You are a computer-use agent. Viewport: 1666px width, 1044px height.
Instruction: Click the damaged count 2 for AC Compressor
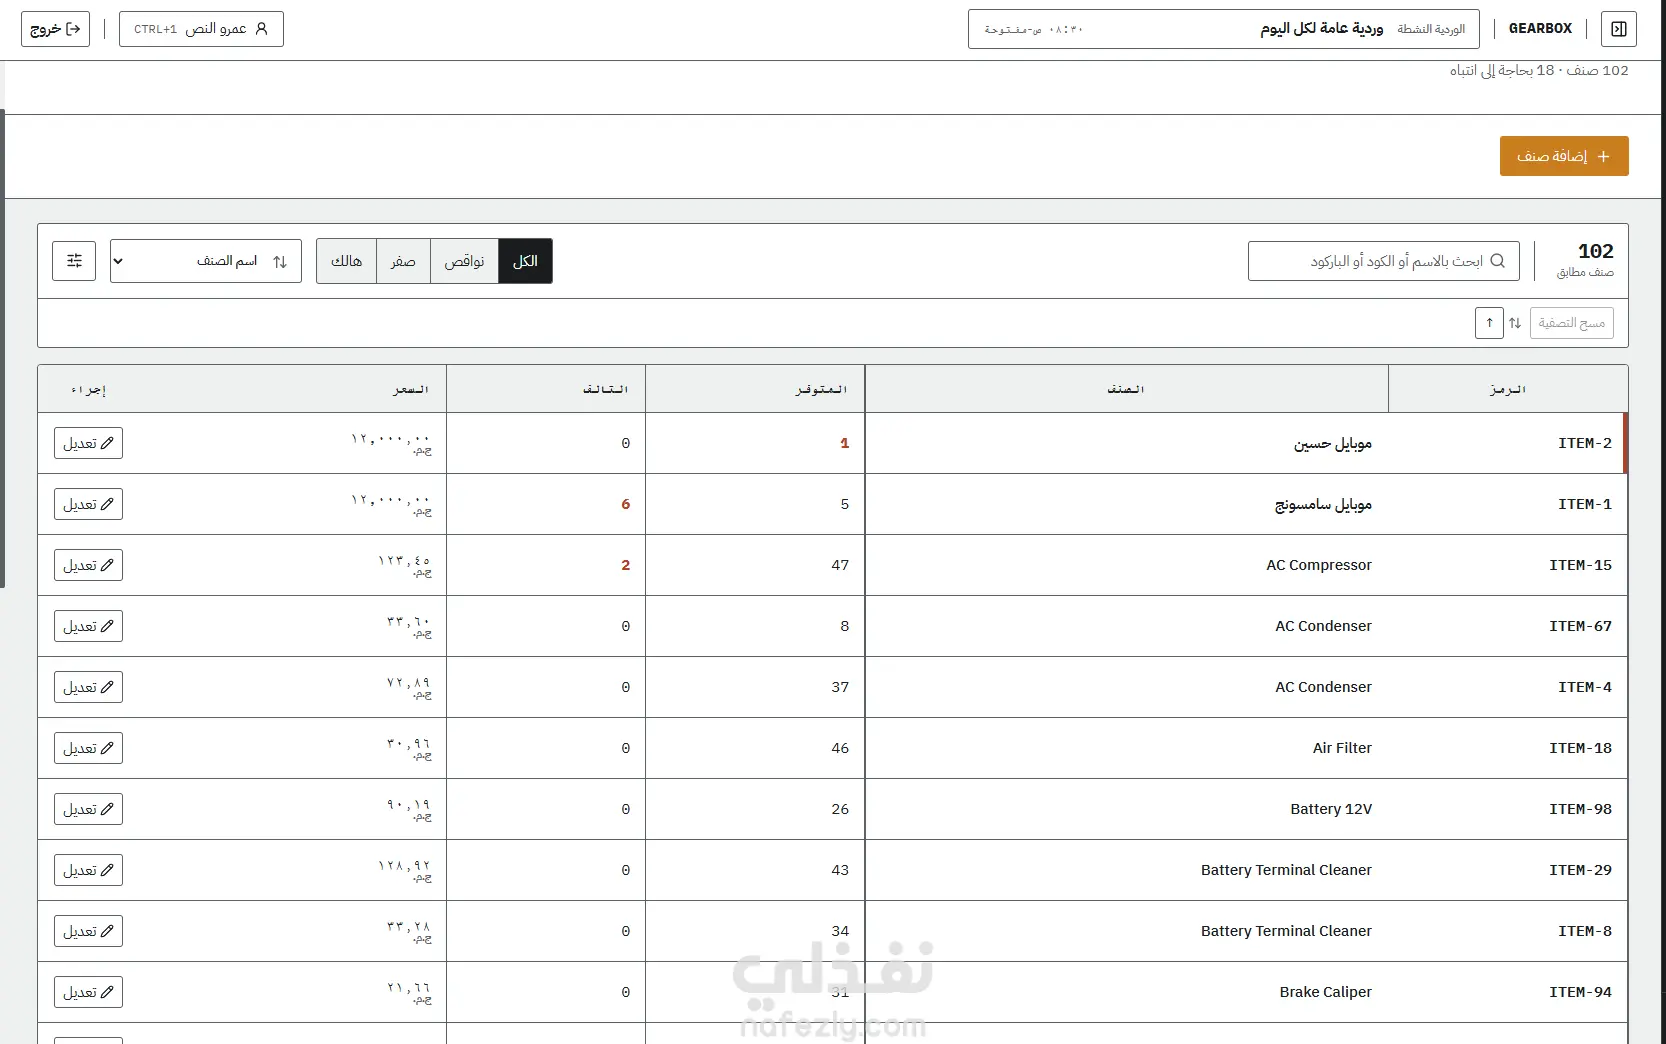tap(626, 565)
